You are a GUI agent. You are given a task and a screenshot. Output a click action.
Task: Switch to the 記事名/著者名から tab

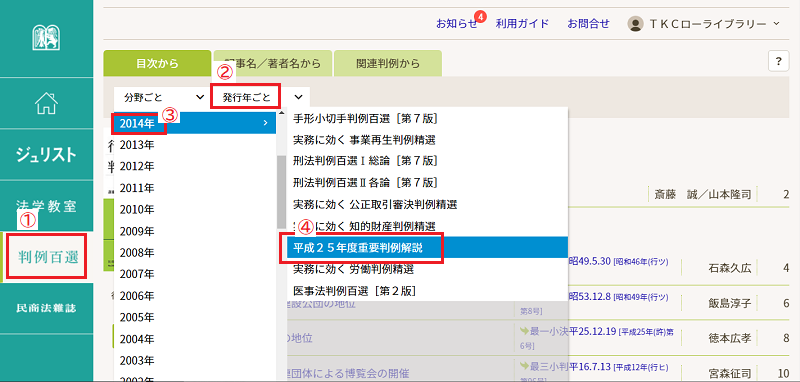click(x=273, y=64)
